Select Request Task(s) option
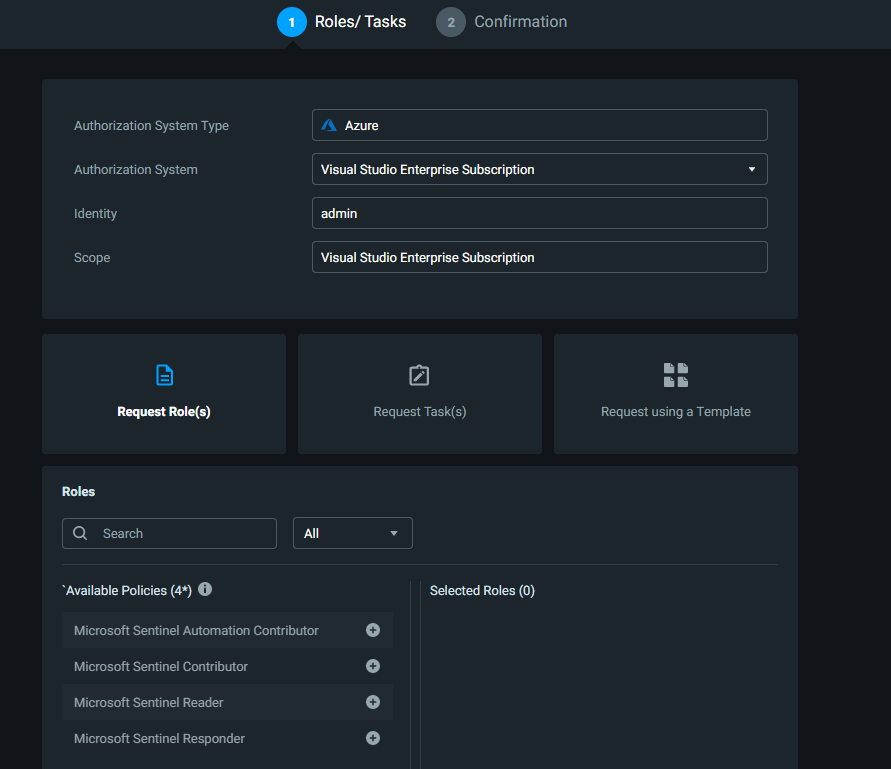The width and height of the screenshot is (891, 769). point(420,394)
